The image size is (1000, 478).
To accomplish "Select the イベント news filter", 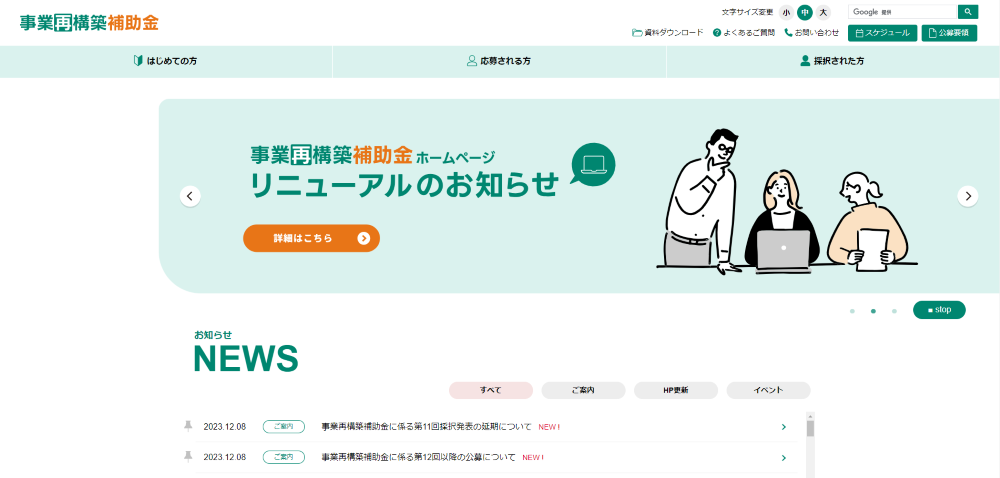I will (x=768, y=390).
